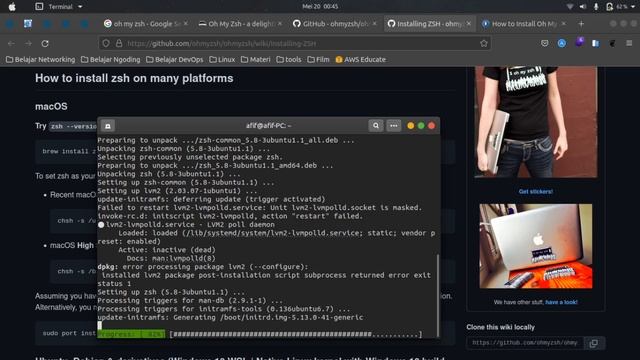
Task: Open the Film bookmark folder
Action: [x=318, y=60]
